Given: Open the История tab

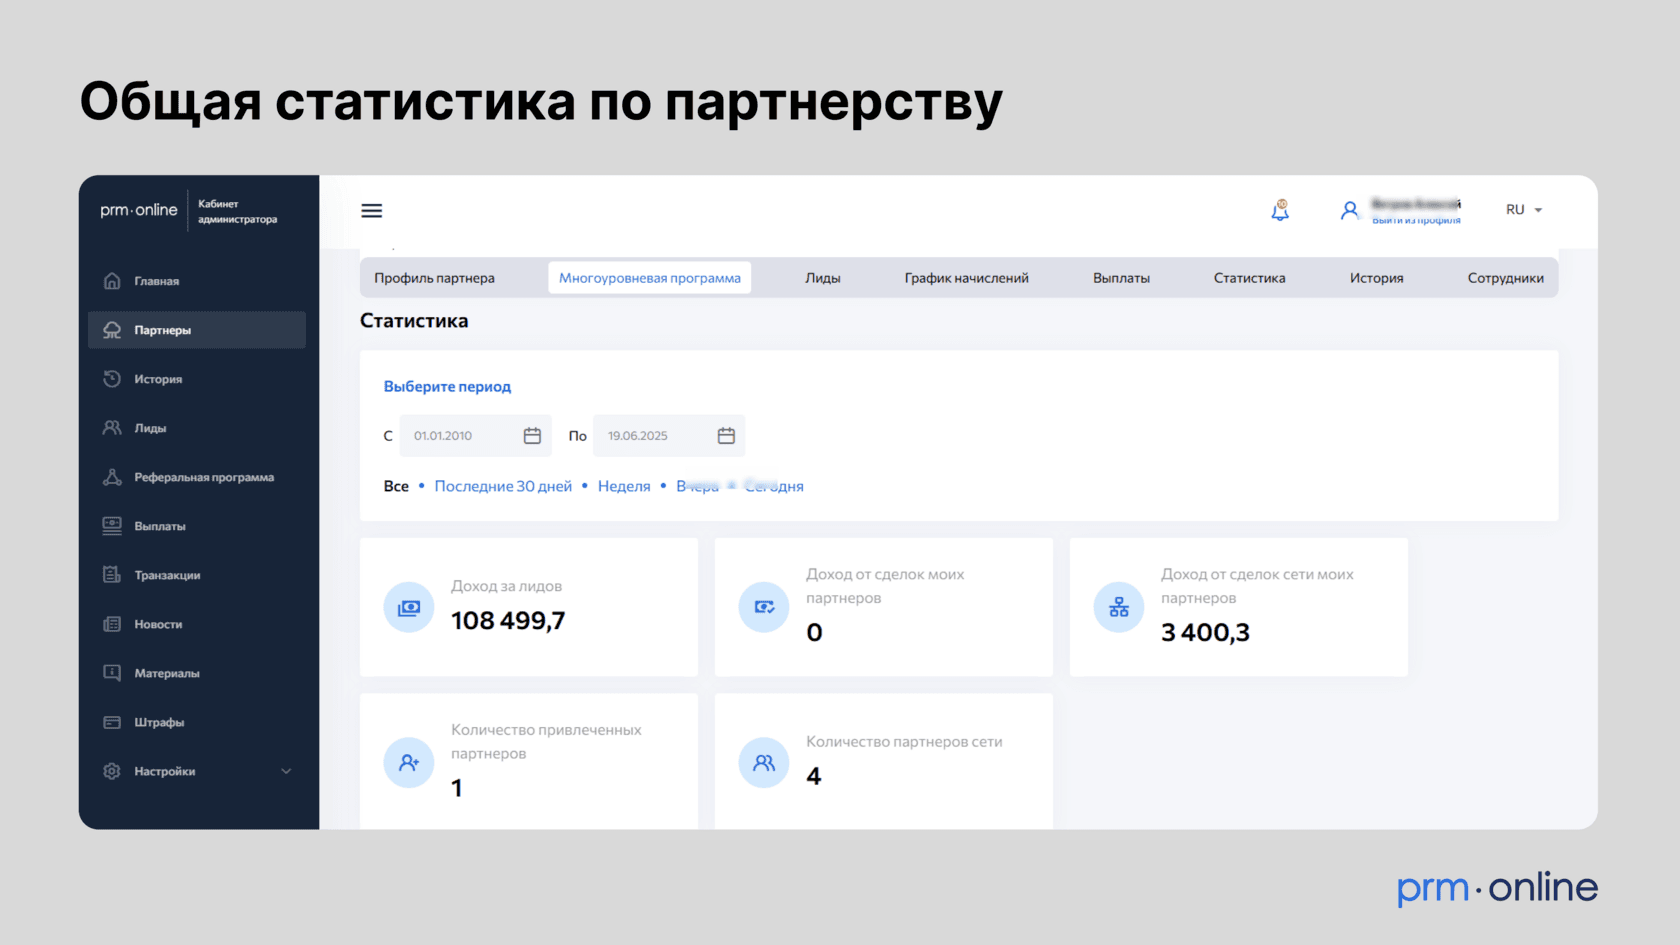Looking at the screenshot, I should tap(1377, 278).
